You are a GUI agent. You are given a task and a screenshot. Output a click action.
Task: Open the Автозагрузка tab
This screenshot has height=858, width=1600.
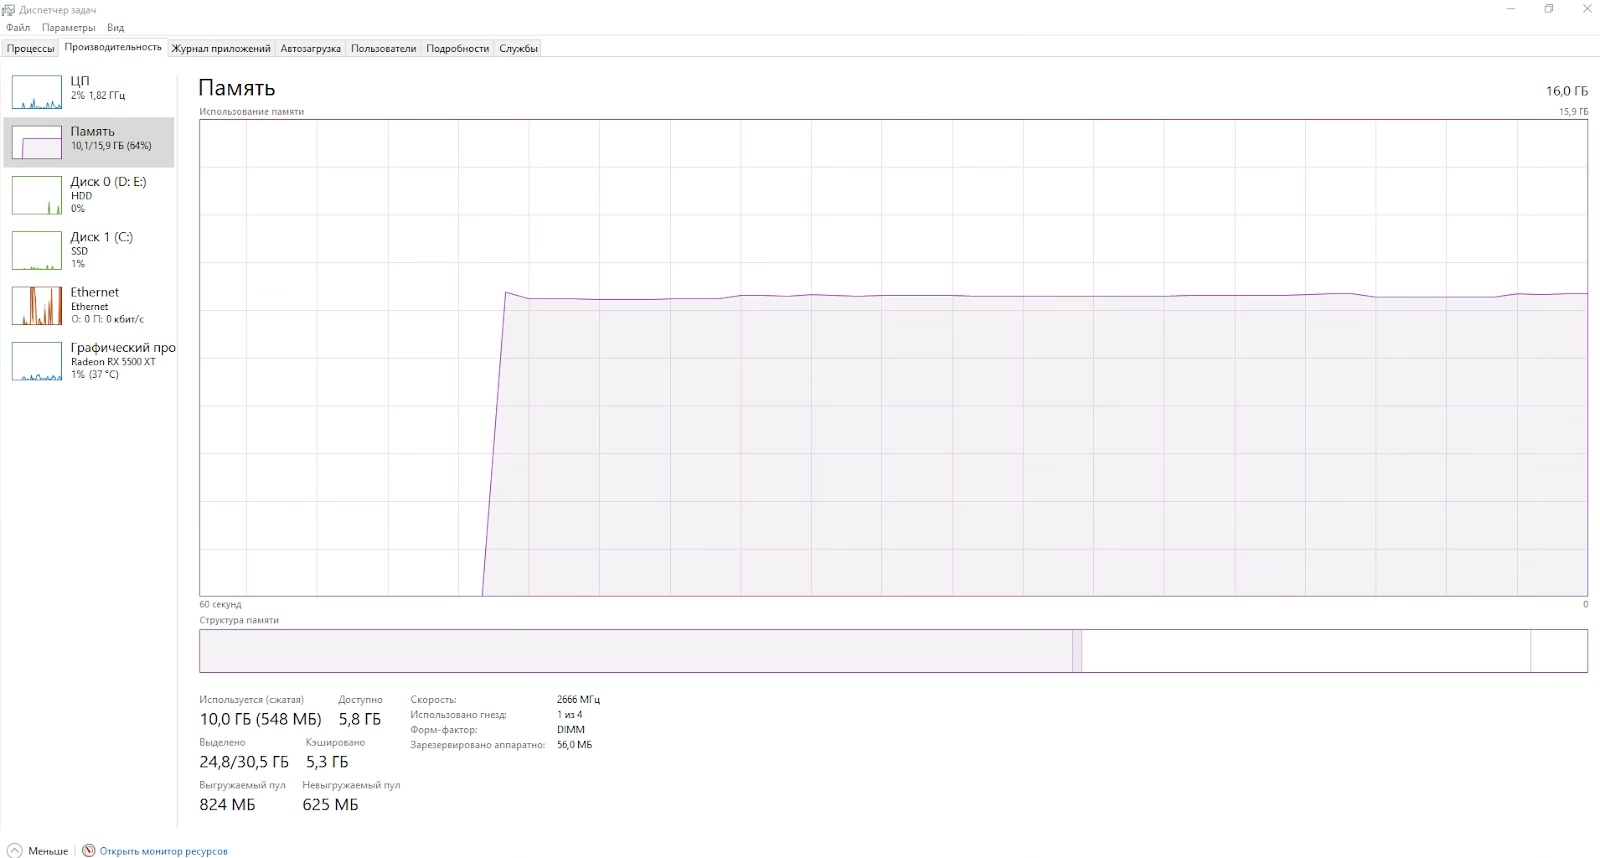(x=311, y=48)
